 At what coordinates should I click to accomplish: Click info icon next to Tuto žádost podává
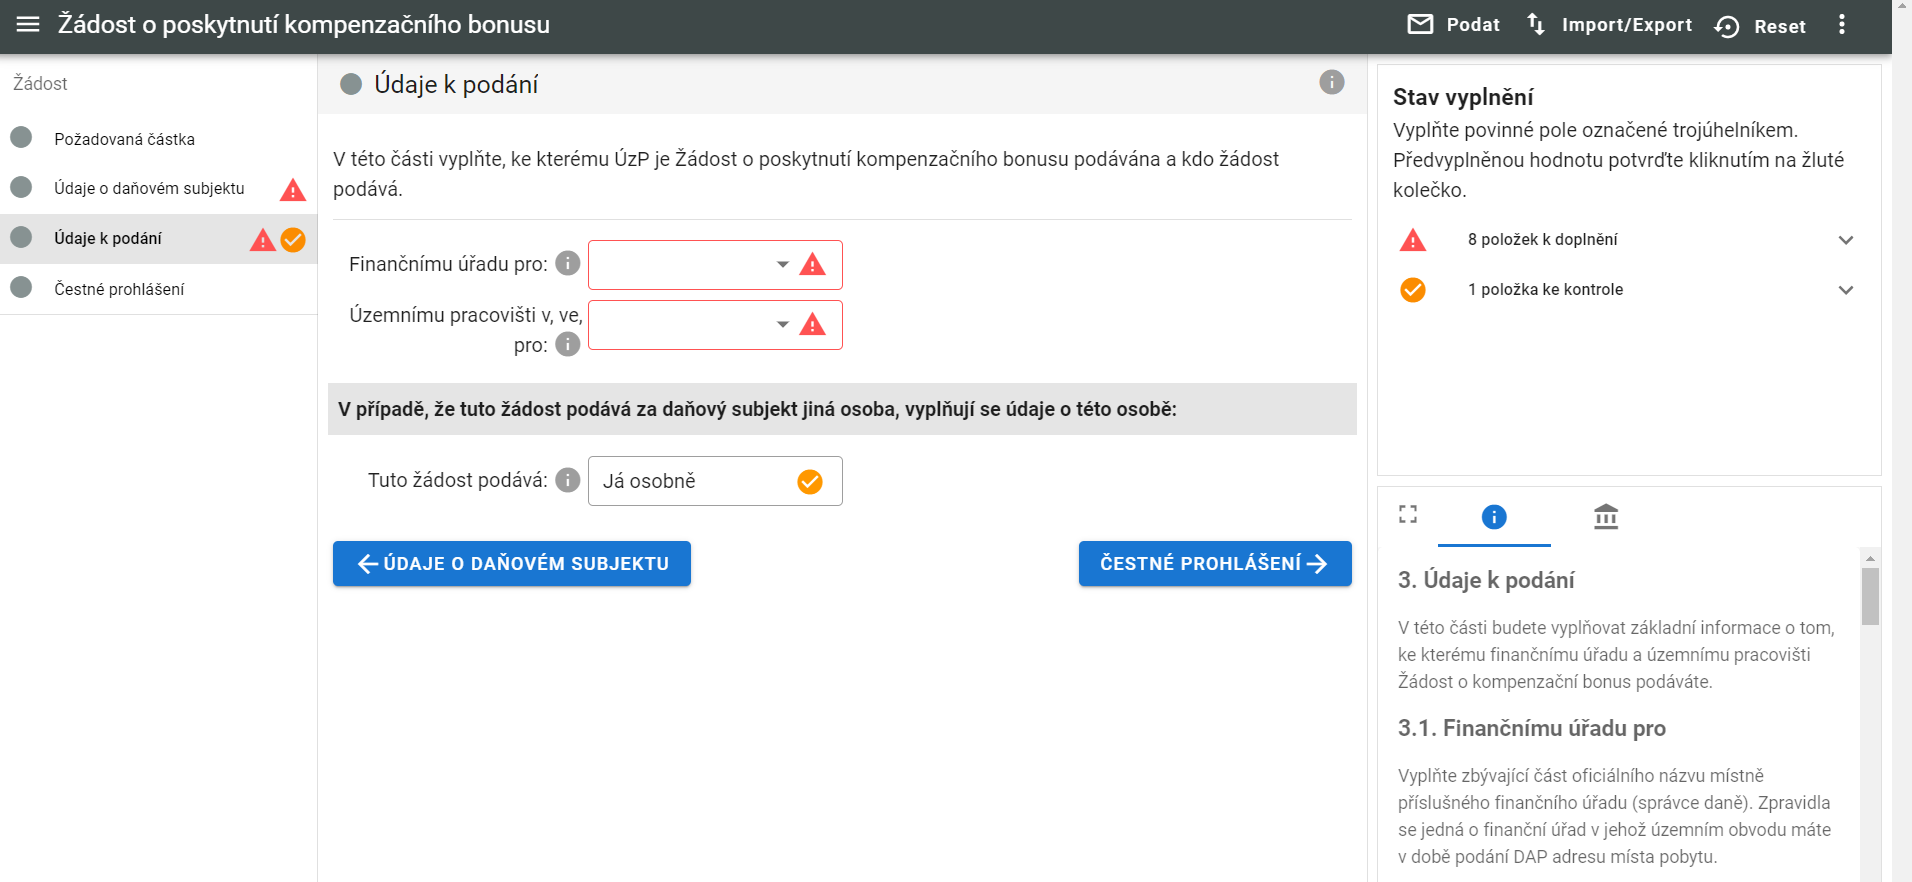568,480
